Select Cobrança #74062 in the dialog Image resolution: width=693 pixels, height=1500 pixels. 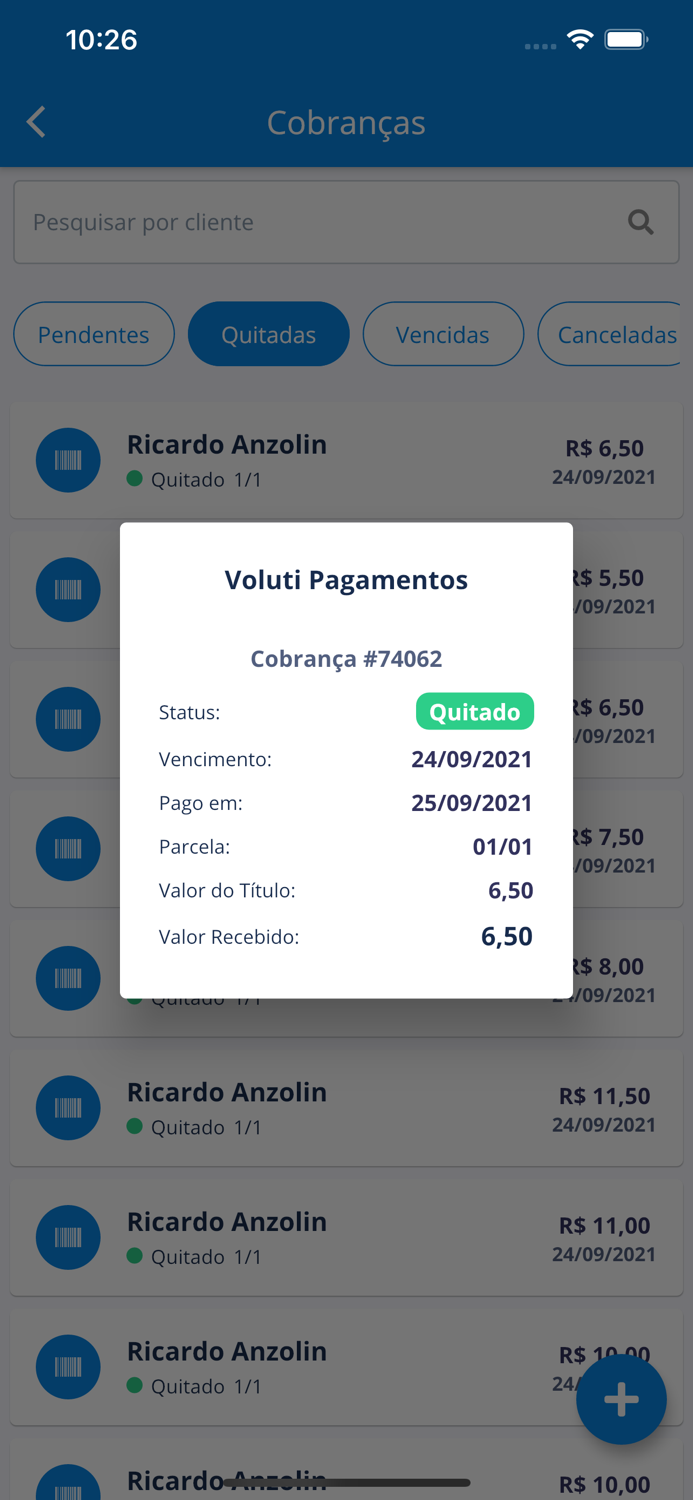[346, 658]
